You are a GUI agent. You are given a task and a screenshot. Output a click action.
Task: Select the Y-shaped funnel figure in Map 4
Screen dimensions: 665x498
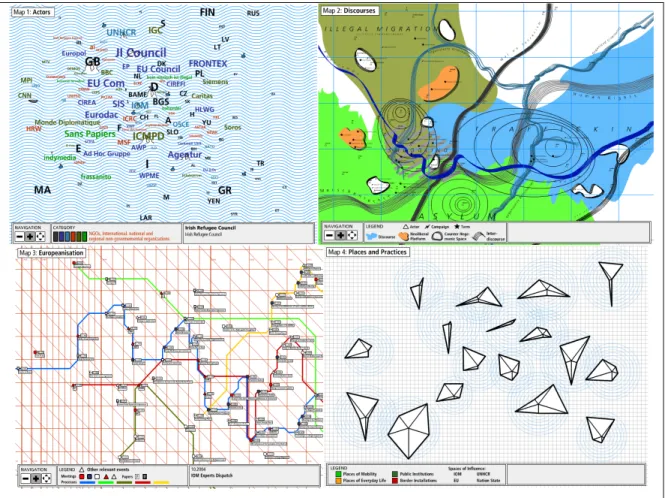[611, 283]
